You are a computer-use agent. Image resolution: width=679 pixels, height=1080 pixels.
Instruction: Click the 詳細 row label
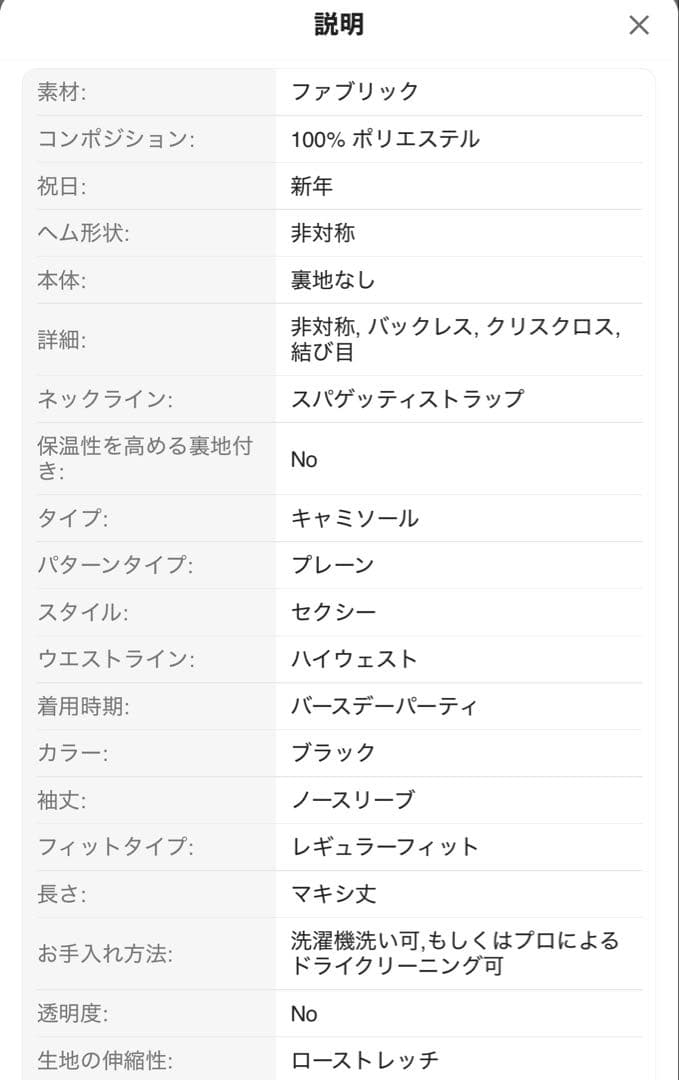[62, 339]
